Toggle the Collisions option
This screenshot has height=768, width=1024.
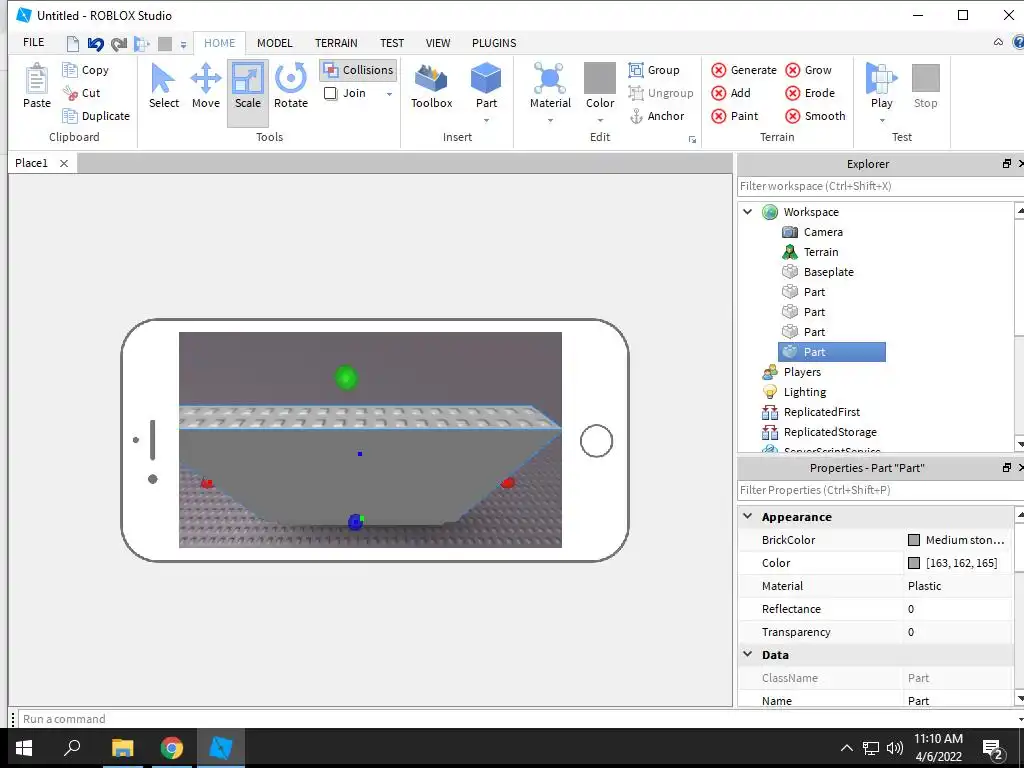click(x=359, y=70)
